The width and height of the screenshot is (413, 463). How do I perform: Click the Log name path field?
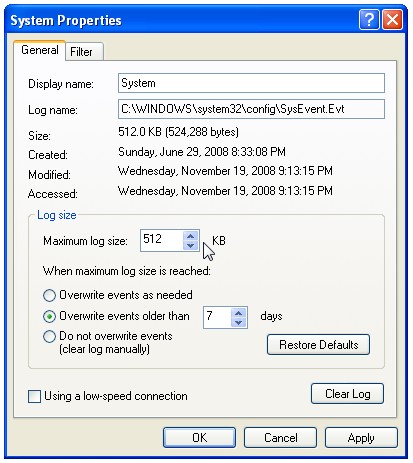251,109
